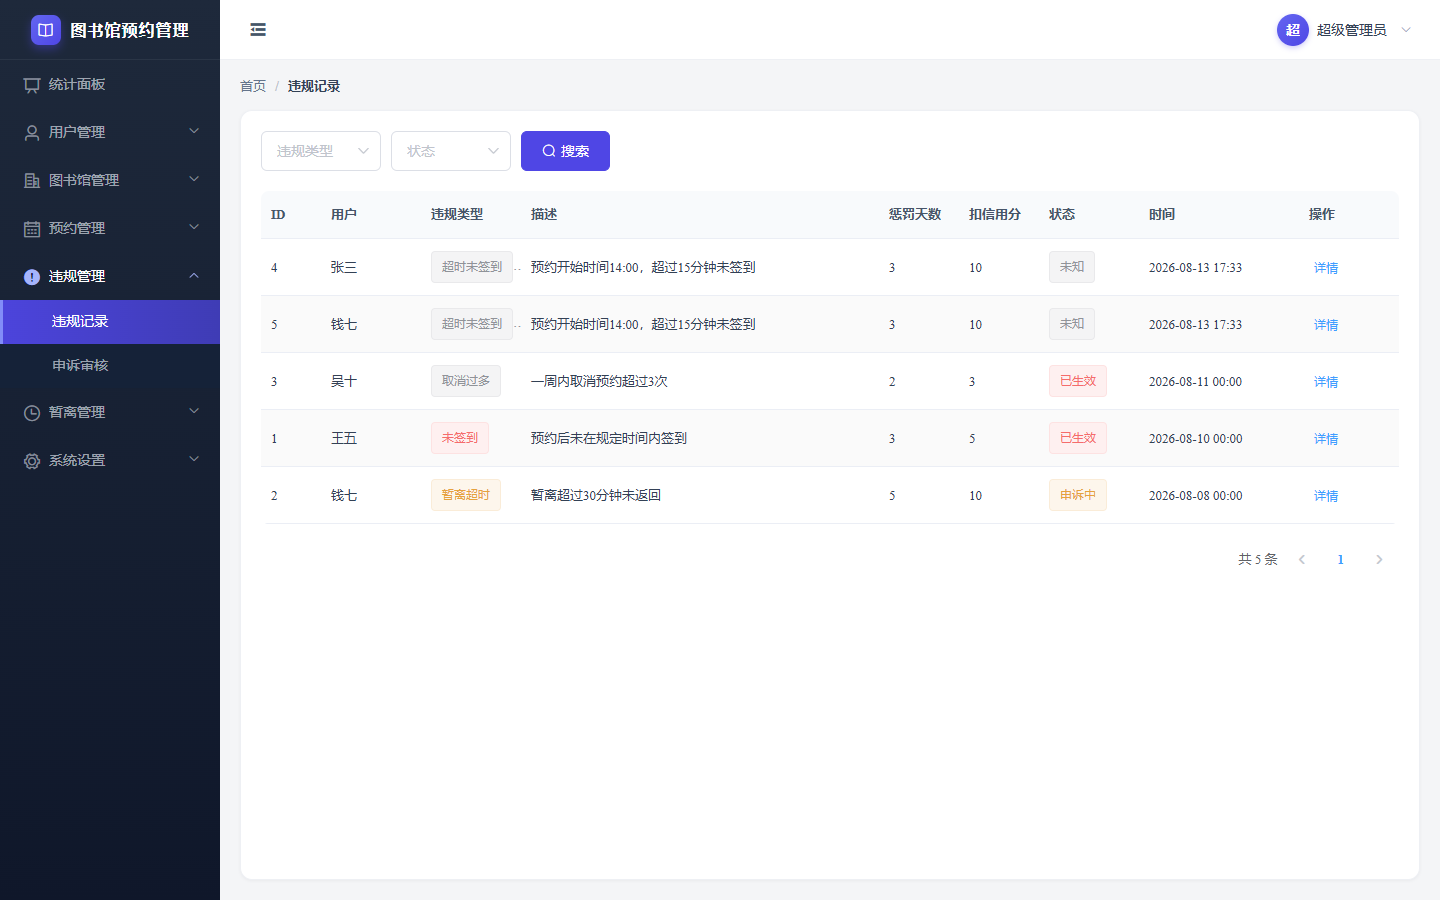Expand the 用户管理 submenu chevron

(194, 131)
